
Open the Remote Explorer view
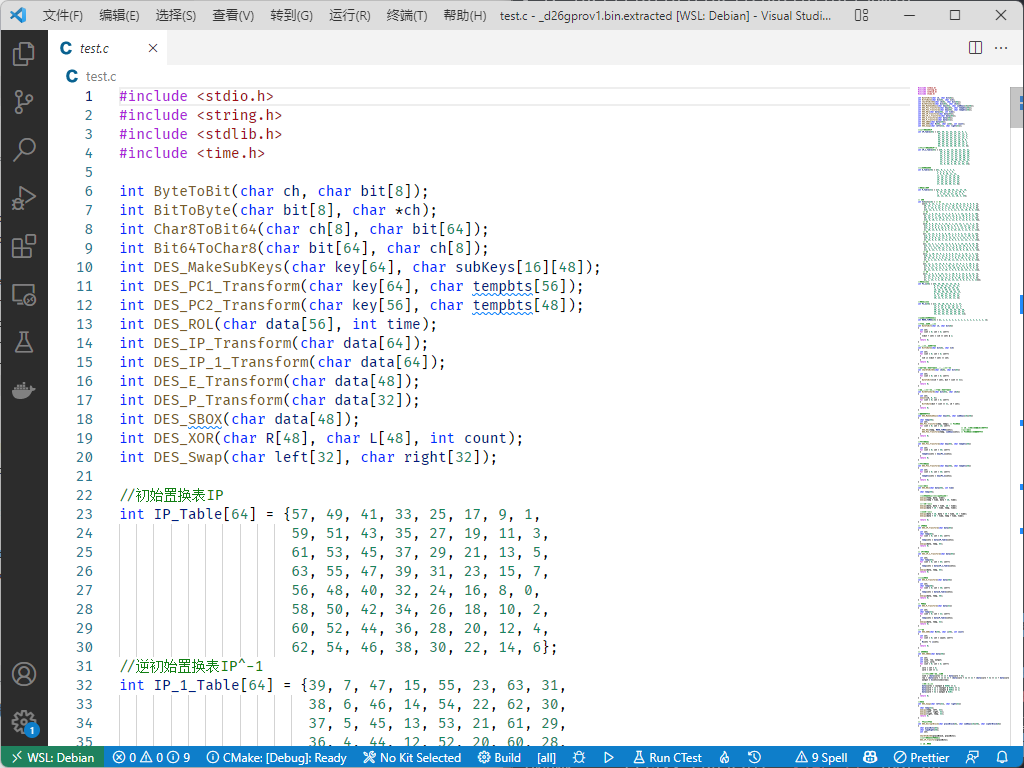click(24, 295)
